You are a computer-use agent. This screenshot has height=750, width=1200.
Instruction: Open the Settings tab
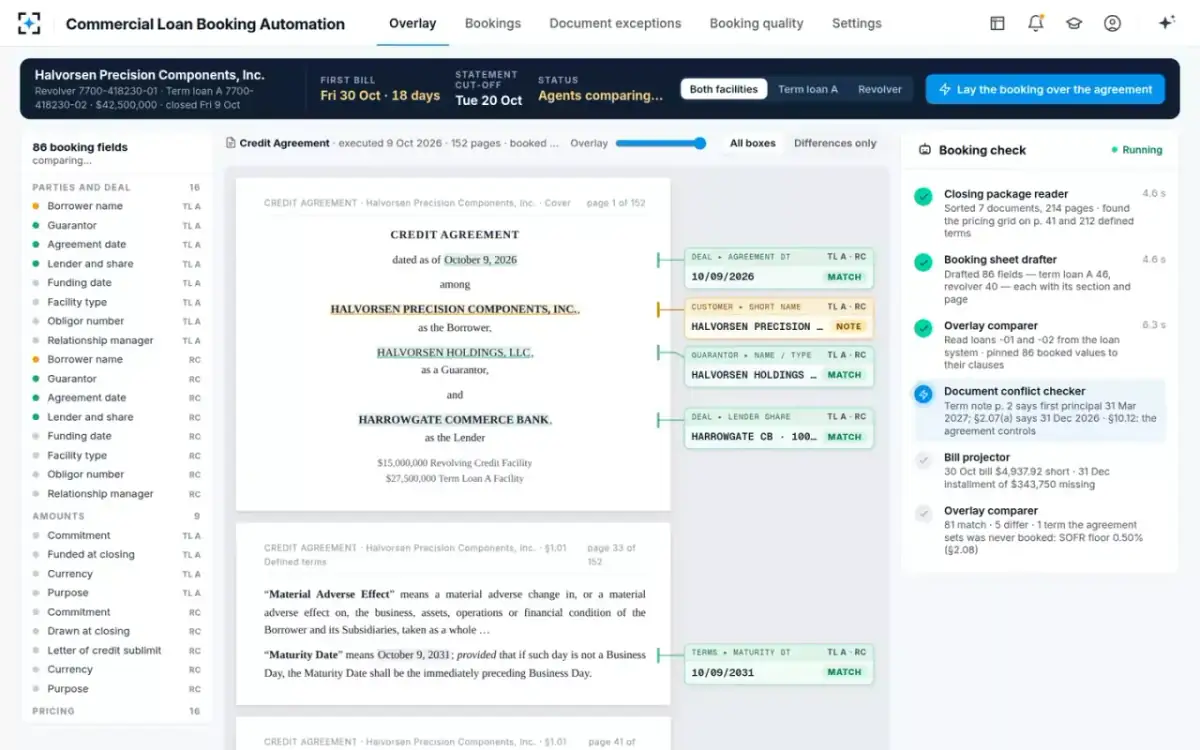857,23
